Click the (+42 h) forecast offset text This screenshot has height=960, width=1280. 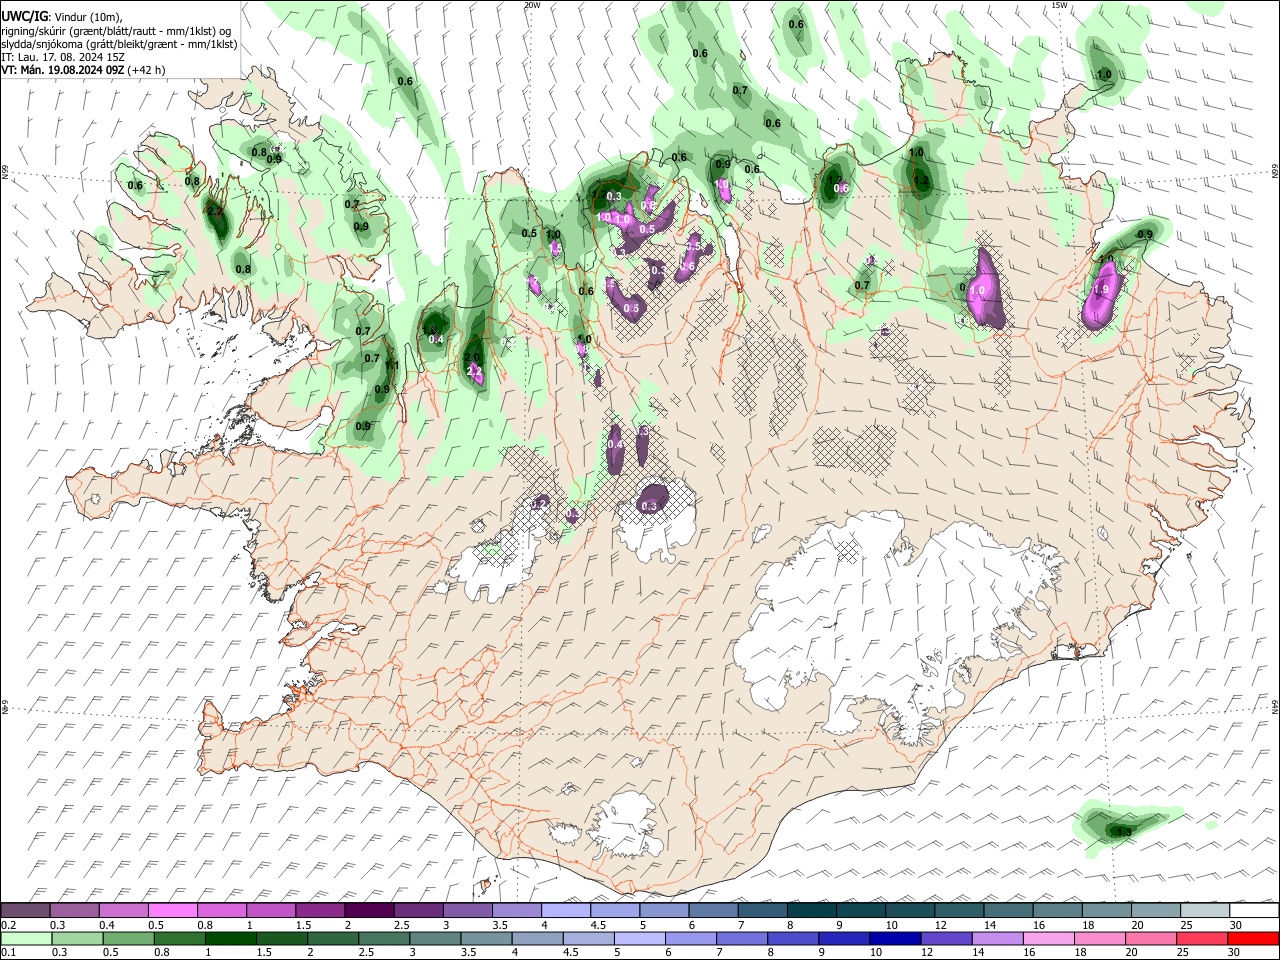tap(147, 70)
